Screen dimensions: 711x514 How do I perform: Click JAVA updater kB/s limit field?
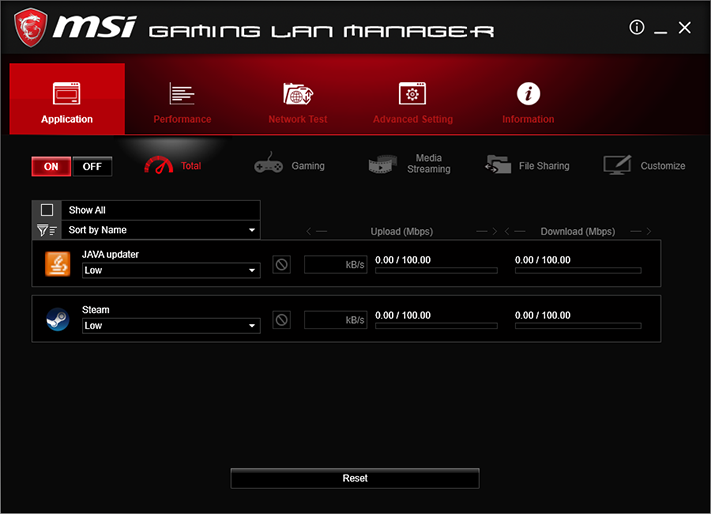coord(336,264)
